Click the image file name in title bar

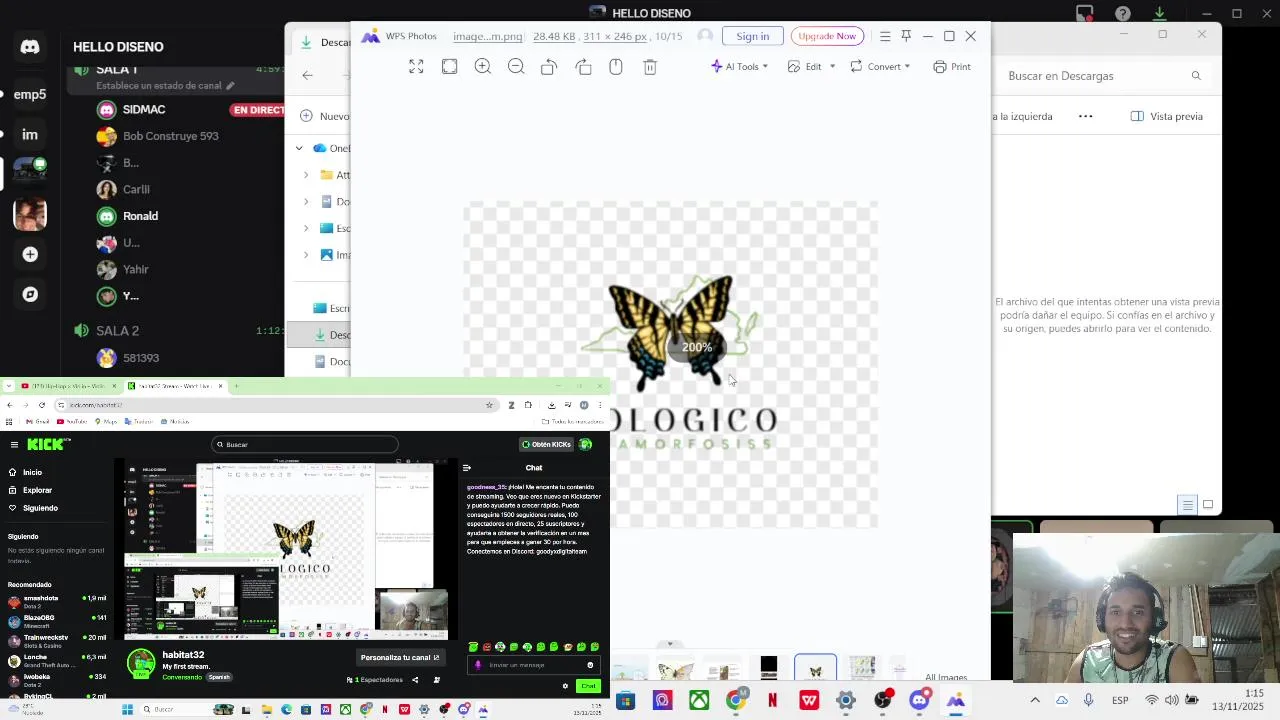[x=487, y=36]
